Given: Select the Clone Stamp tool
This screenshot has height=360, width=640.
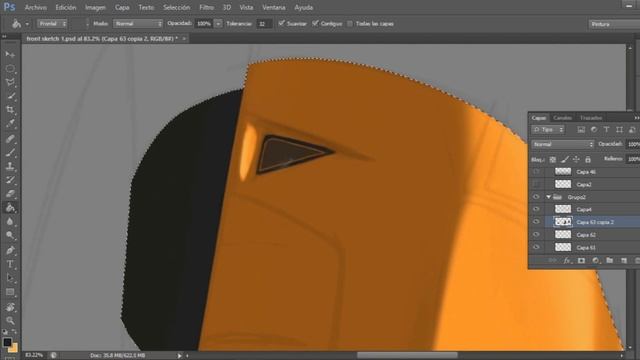Looking at the screenshot, I should [x=10, y=167].
